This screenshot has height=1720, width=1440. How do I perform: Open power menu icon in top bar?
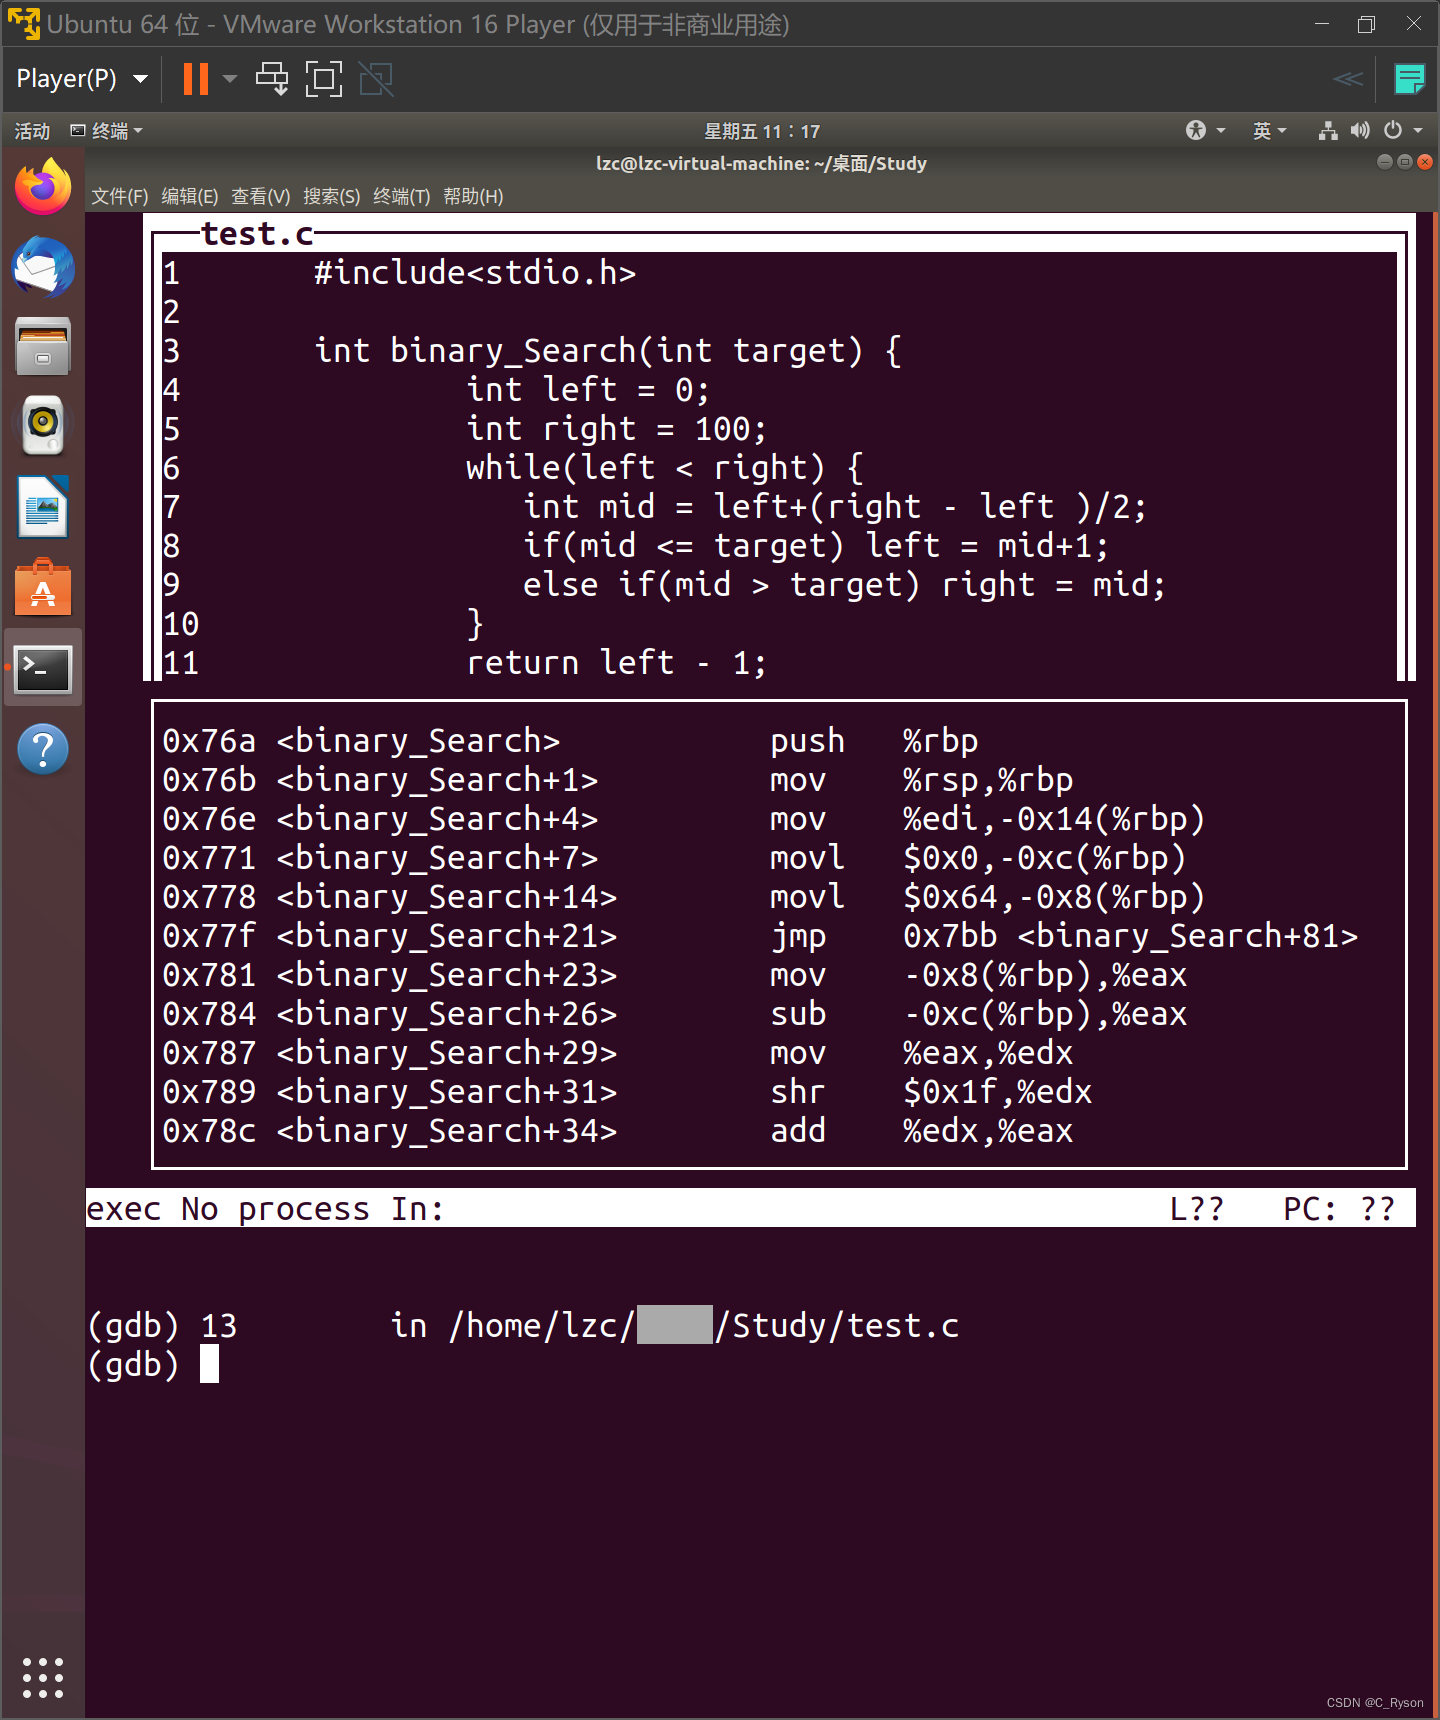click(x=1393, y=130)
